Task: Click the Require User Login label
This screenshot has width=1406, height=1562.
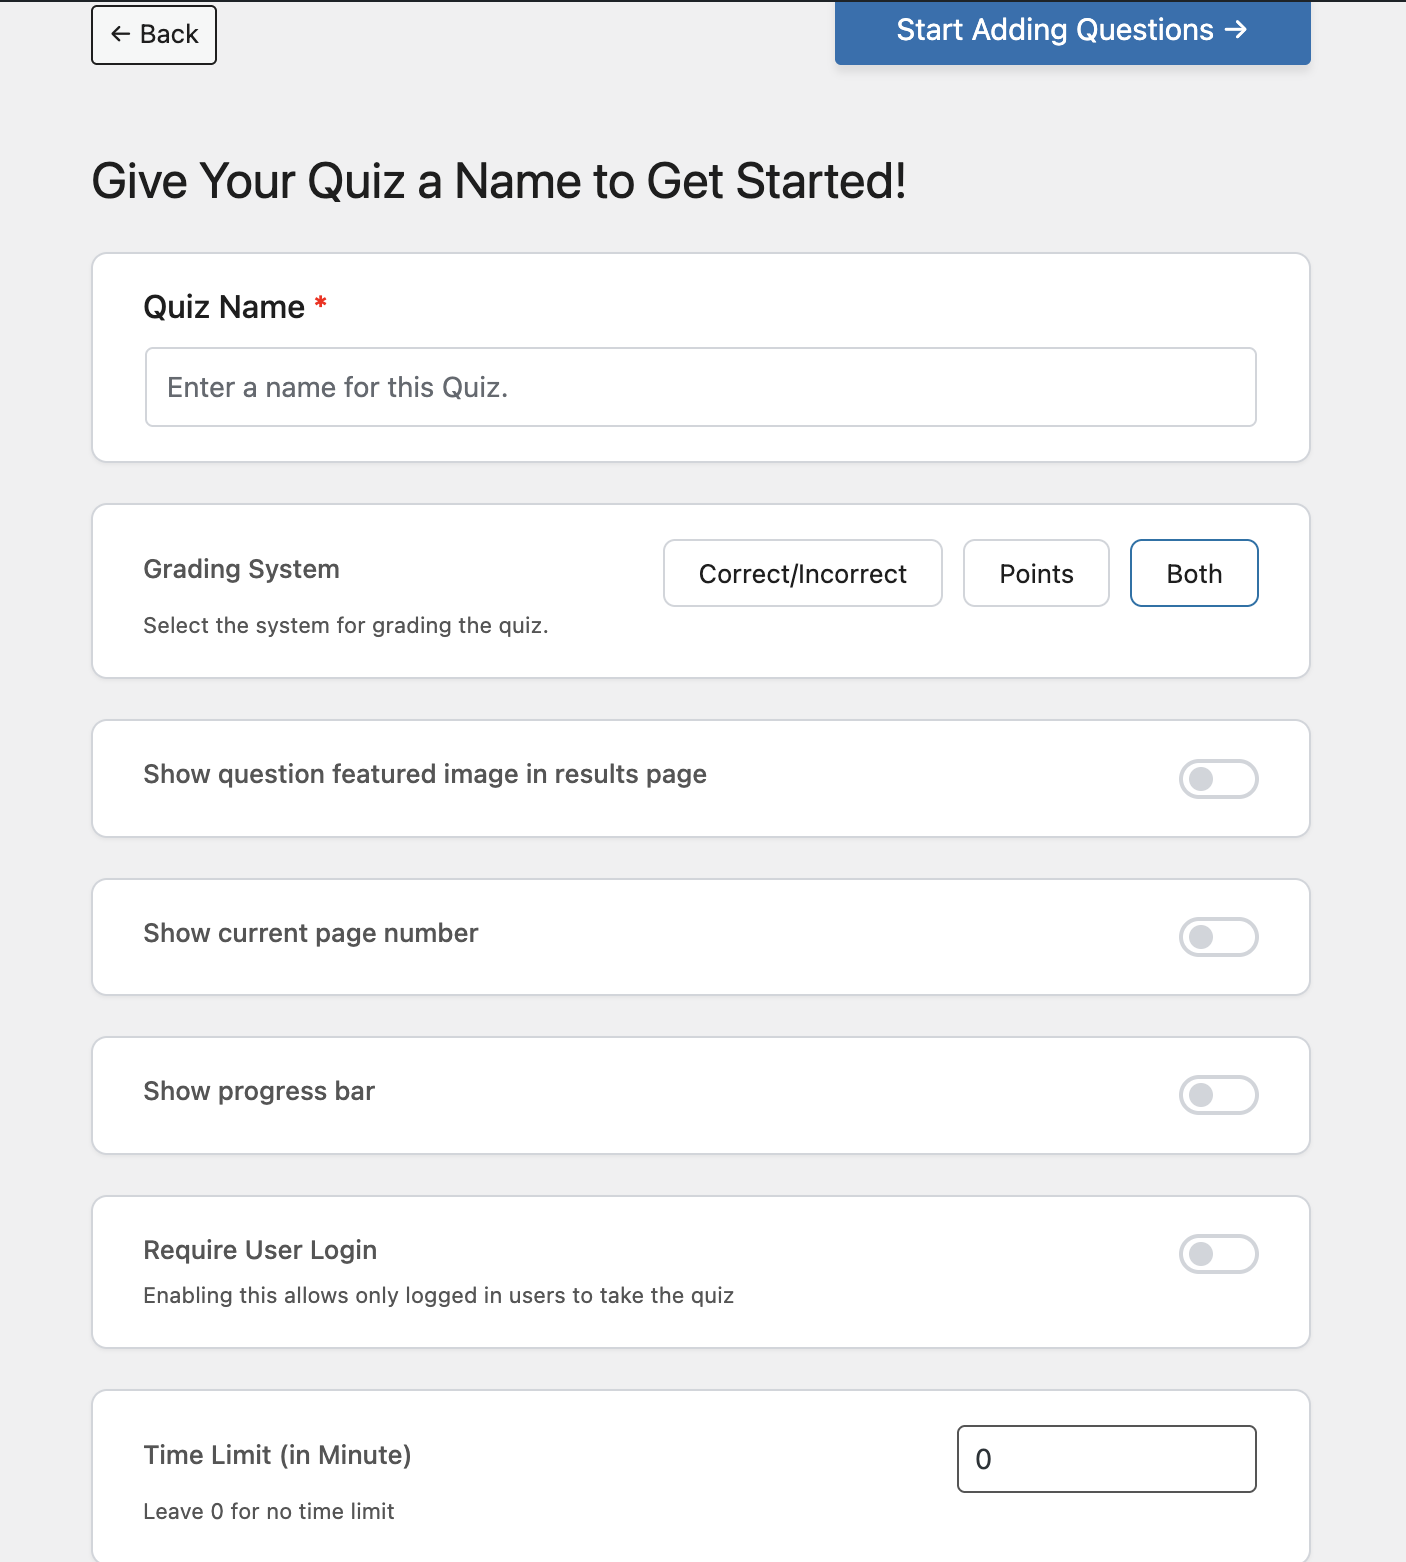Action: [x=260, y=1250]
